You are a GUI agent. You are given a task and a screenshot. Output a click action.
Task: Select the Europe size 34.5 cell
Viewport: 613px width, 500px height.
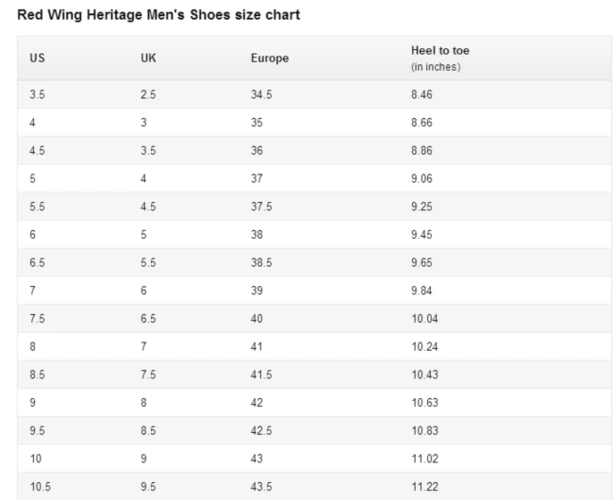263,92
